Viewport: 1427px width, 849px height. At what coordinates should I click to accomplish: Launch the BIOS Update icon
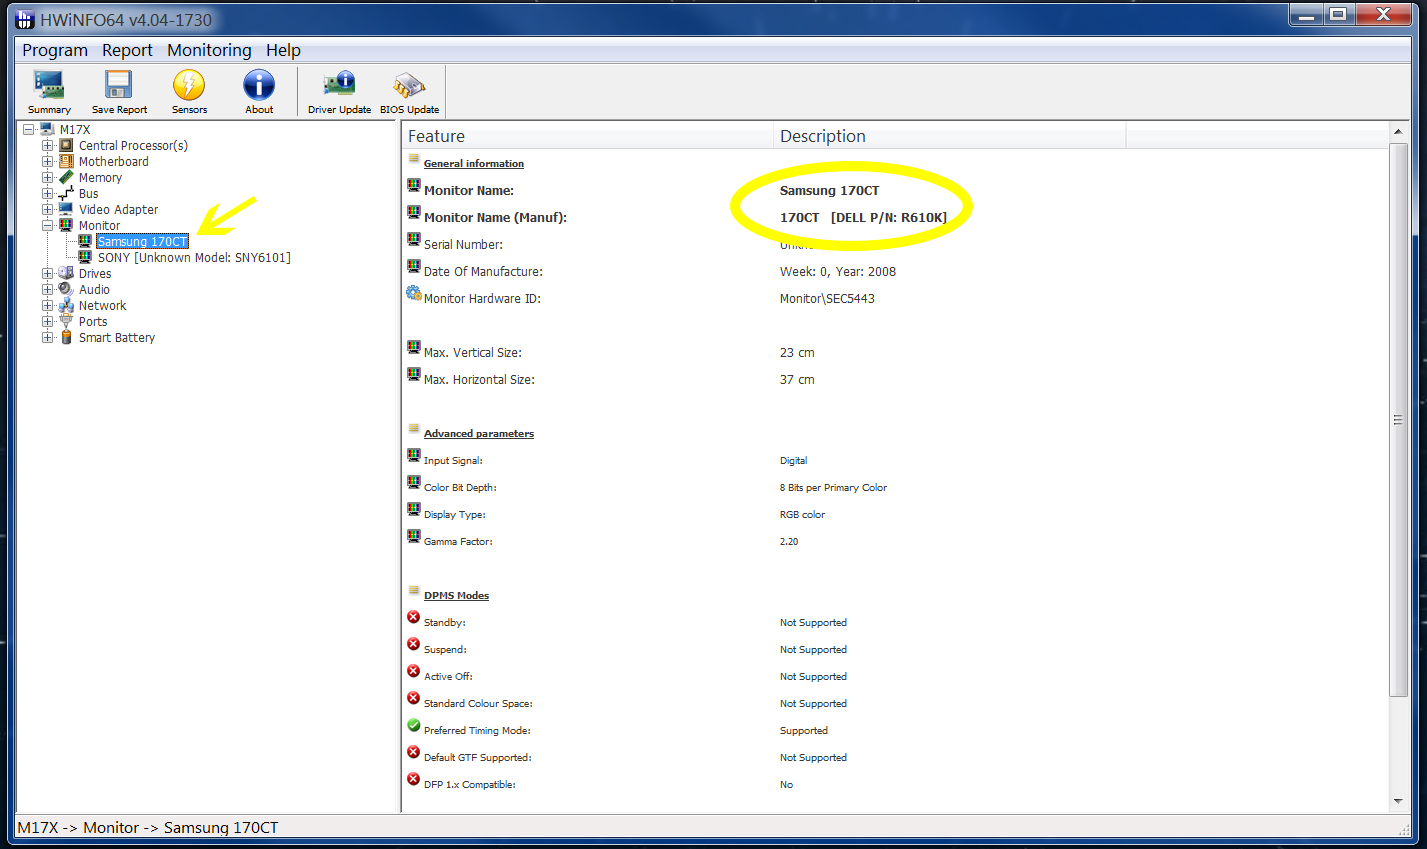click(x=409, y=86)
